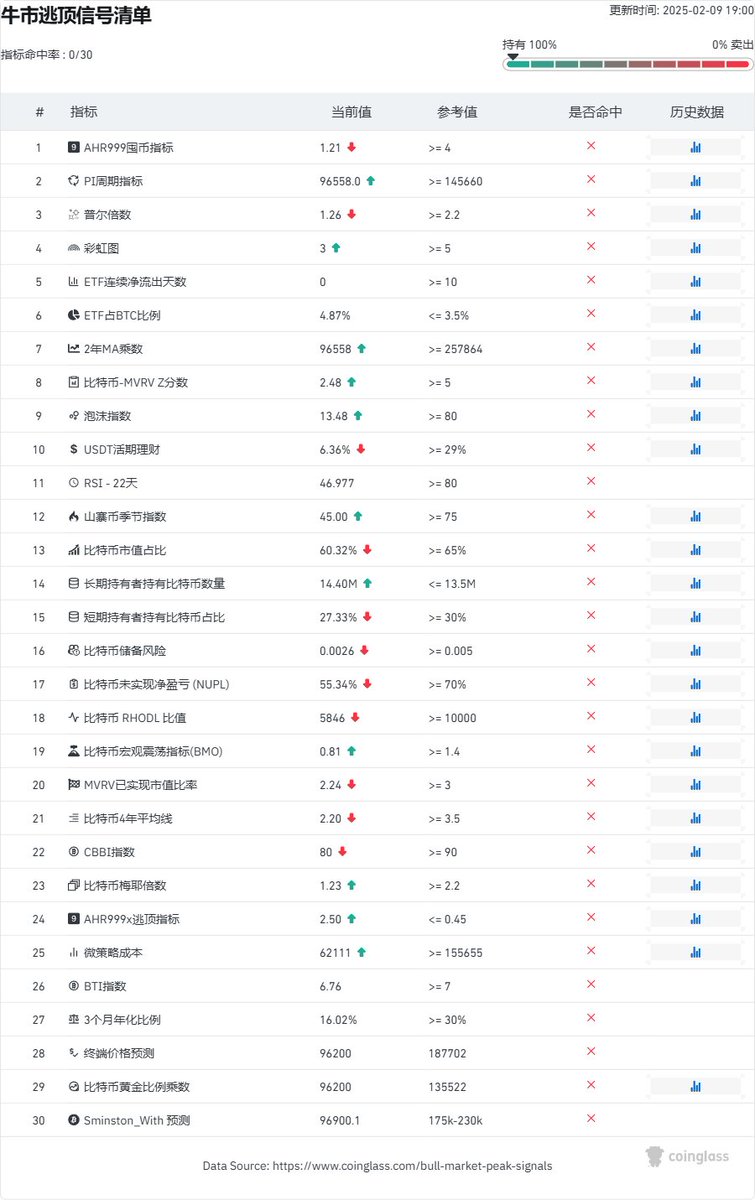The width and height of the screenshot is (755, 1200).
Task: Open history chart for MVRV已实现市值比率 row
Action: click(x=695, y=784)
